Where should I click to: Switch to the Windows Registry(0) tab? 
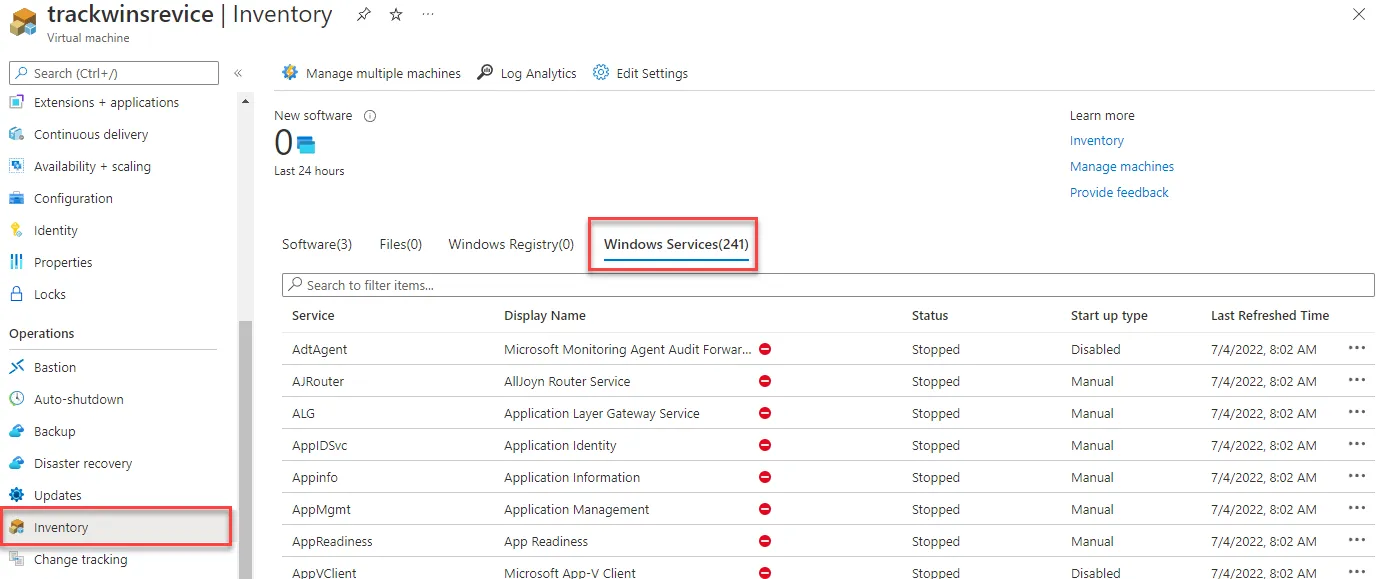tap(511, 244)
